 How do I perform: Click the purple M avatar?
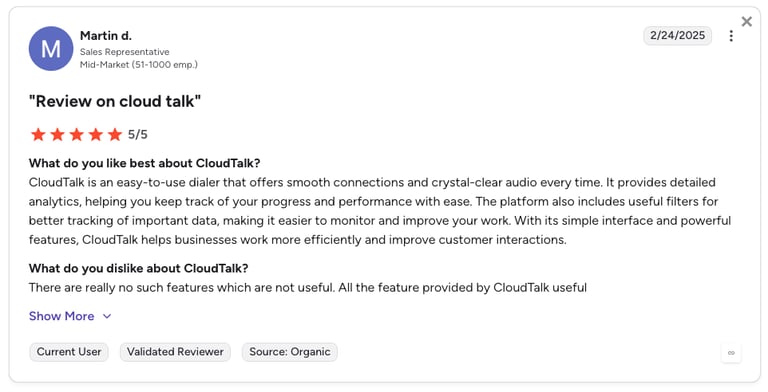pyautogui.click(x=51, y=49)
